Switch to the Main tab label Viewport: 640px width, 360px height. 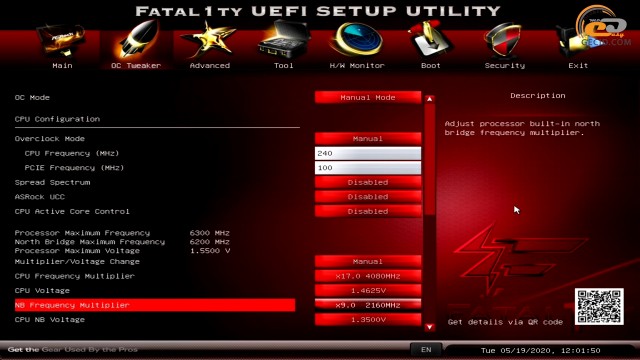(62, 66)
